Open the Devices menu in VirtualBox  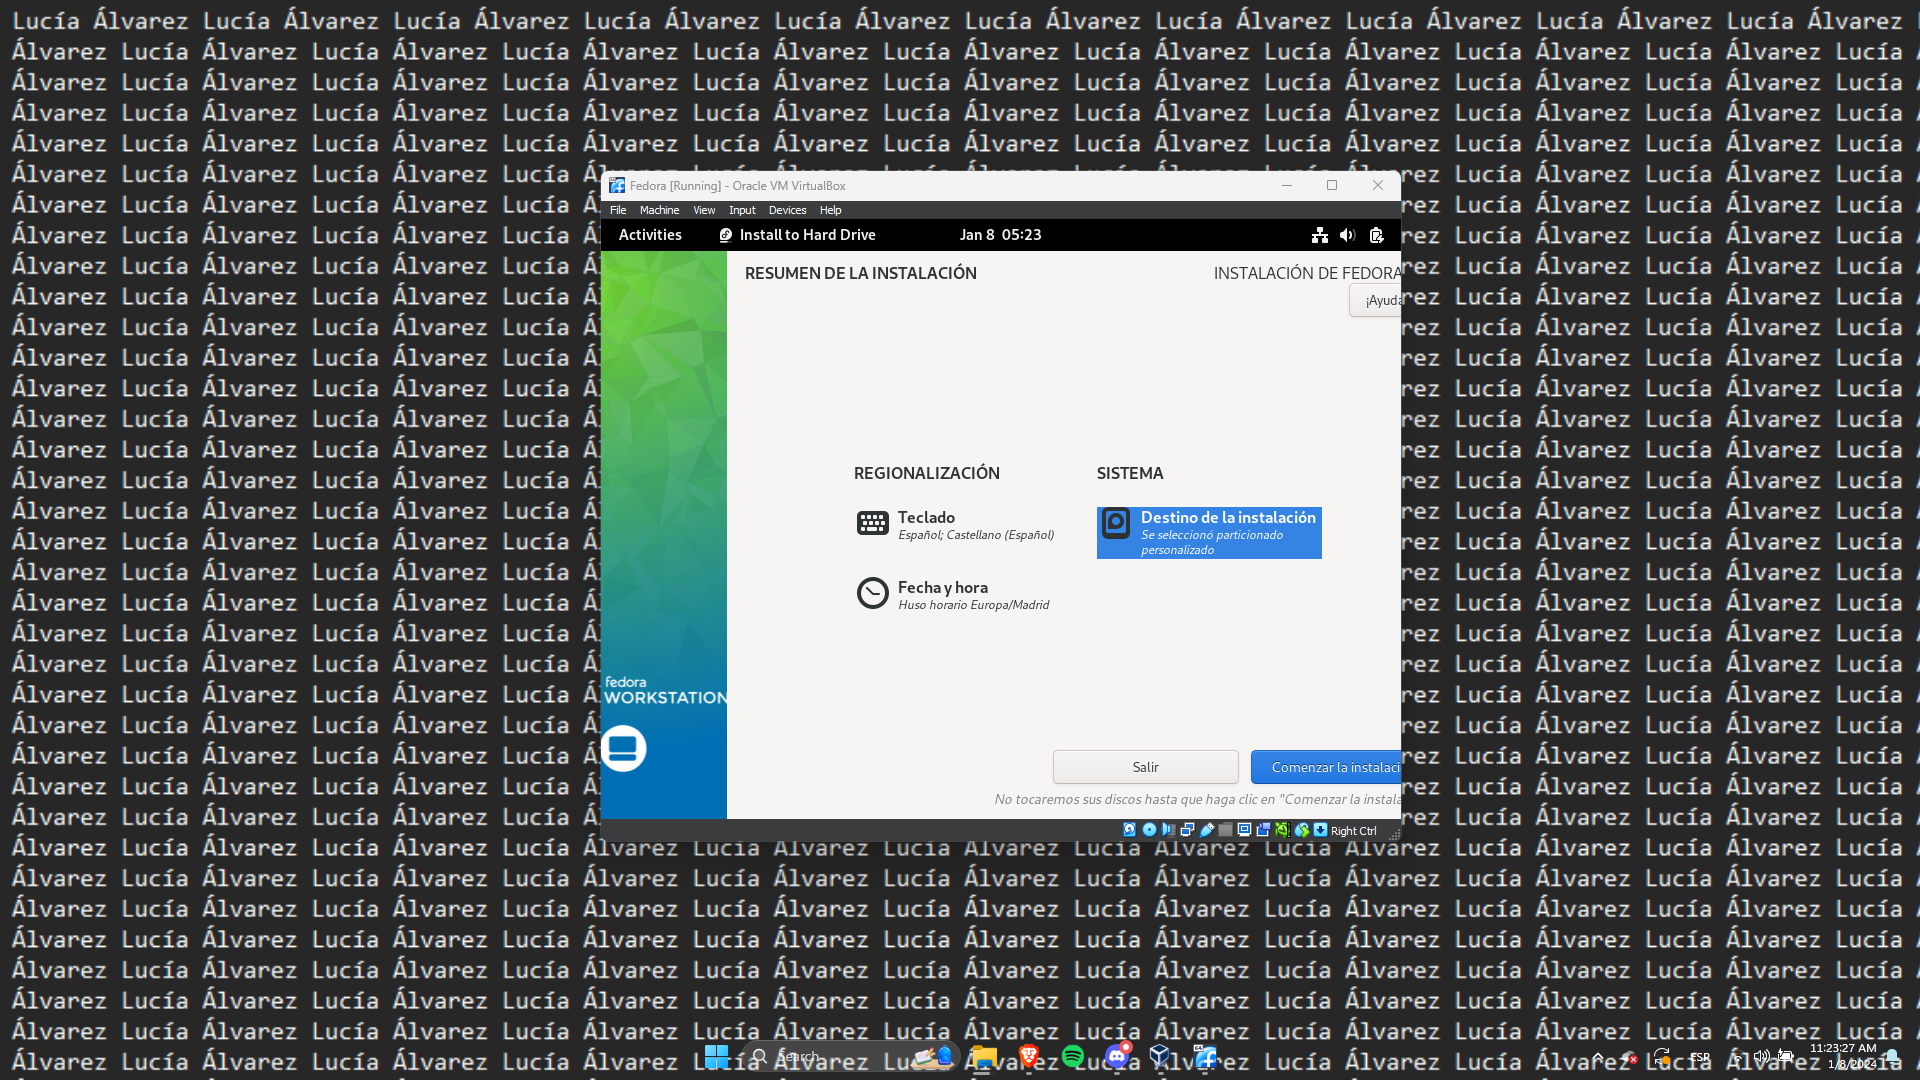tap(787, 210)
